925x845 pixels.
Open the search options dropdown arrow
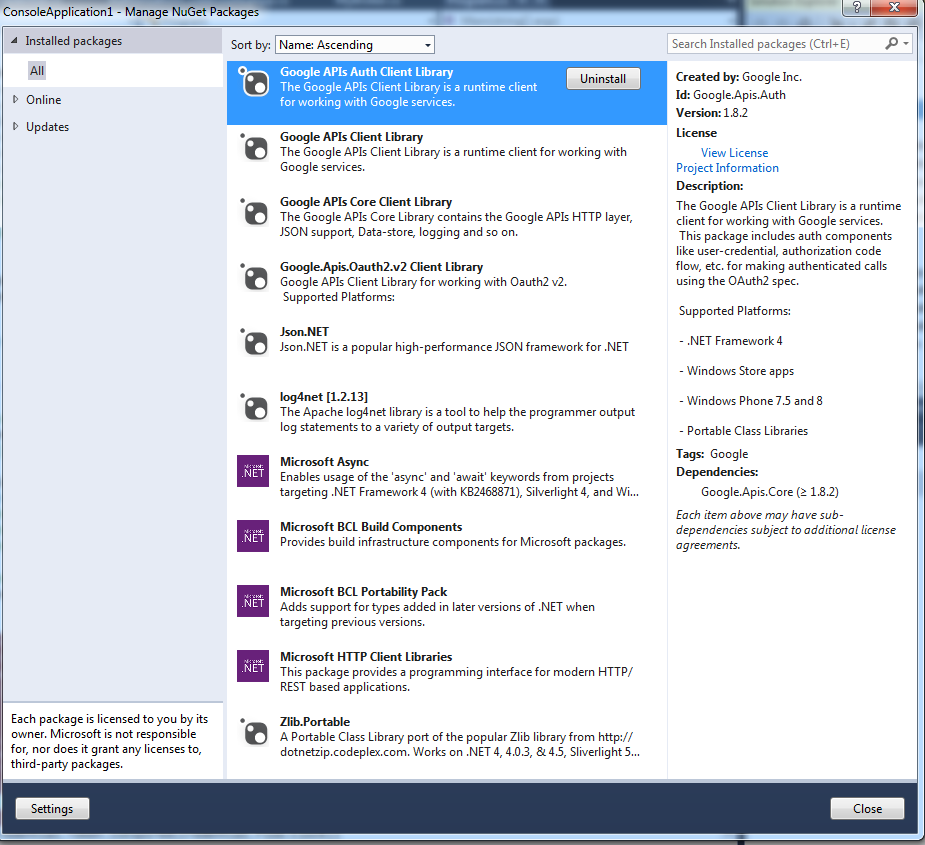tap(906, 44)
